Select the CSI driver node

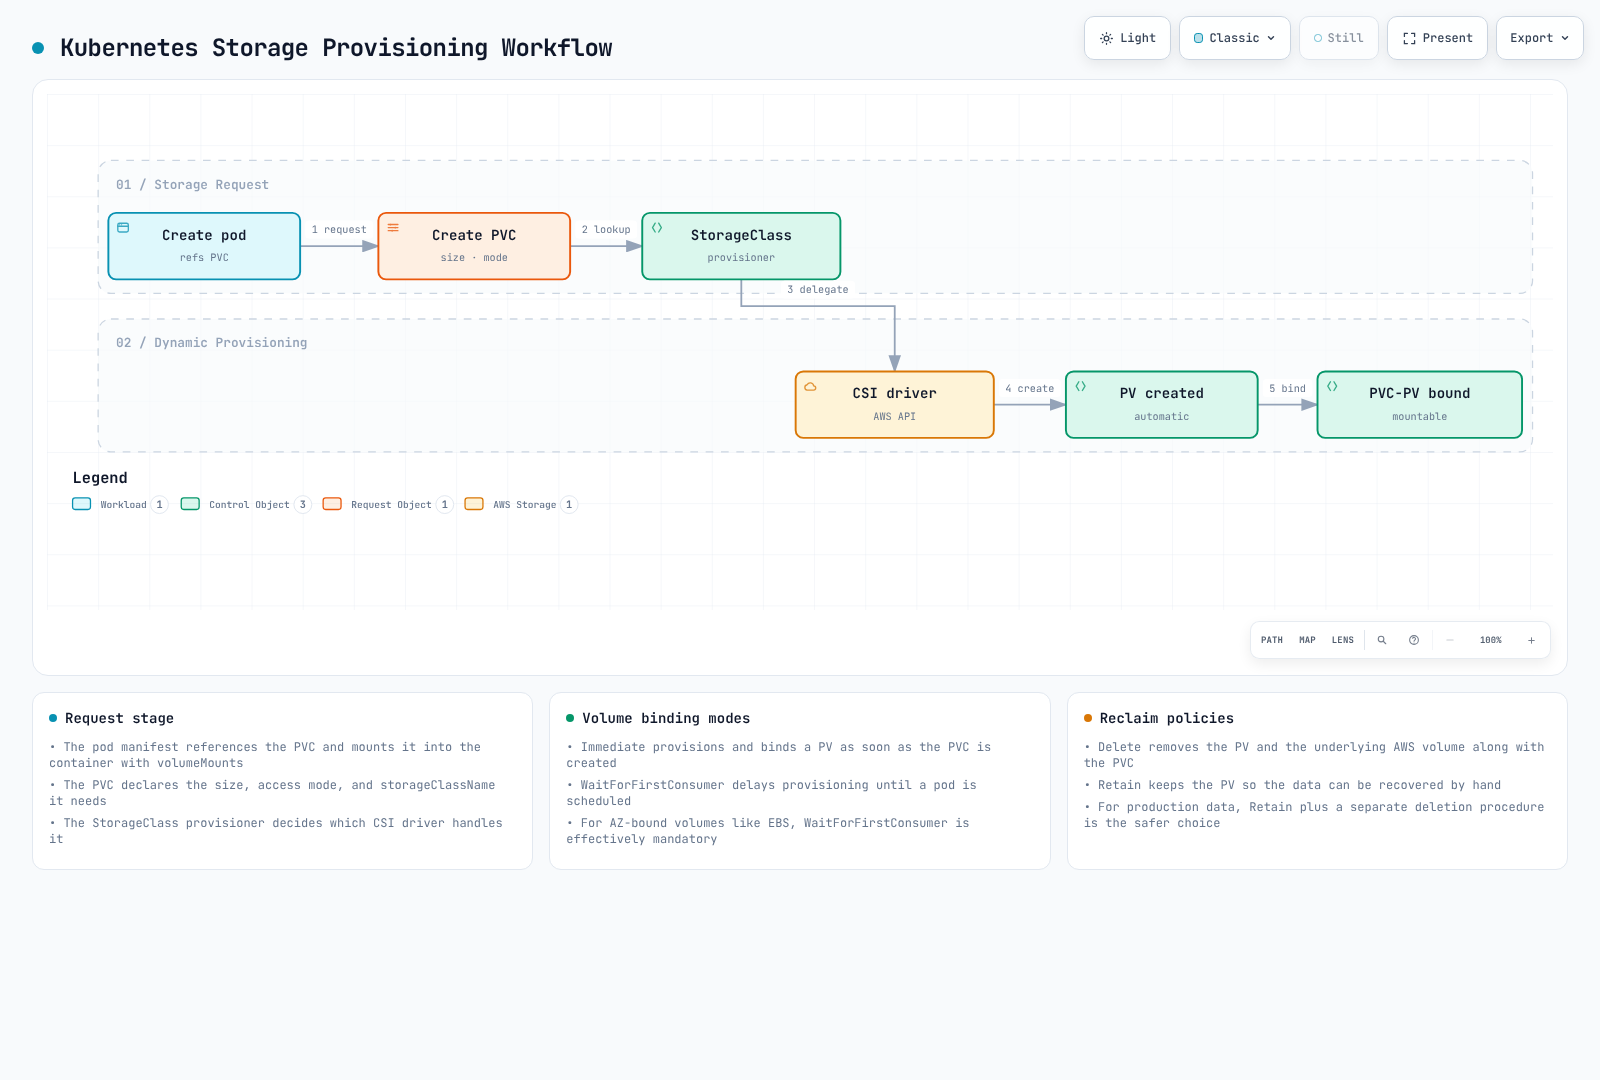[895, 405]
